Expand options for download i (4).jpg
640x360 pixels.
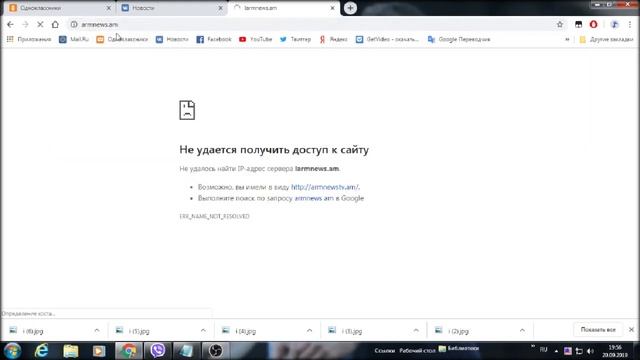click(309, 331)
